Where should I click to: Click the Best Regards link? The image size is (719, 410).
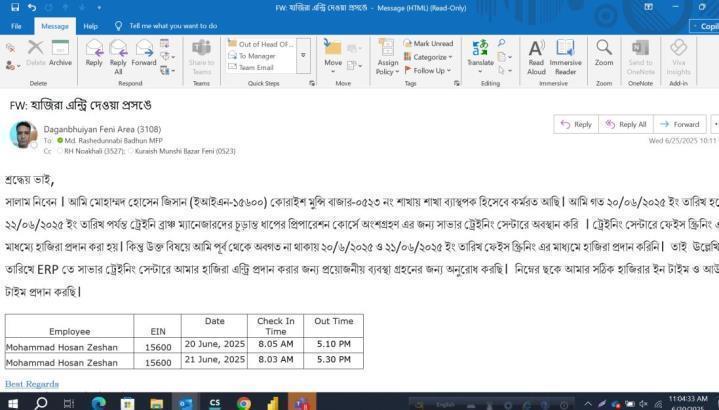coord(32,384)
